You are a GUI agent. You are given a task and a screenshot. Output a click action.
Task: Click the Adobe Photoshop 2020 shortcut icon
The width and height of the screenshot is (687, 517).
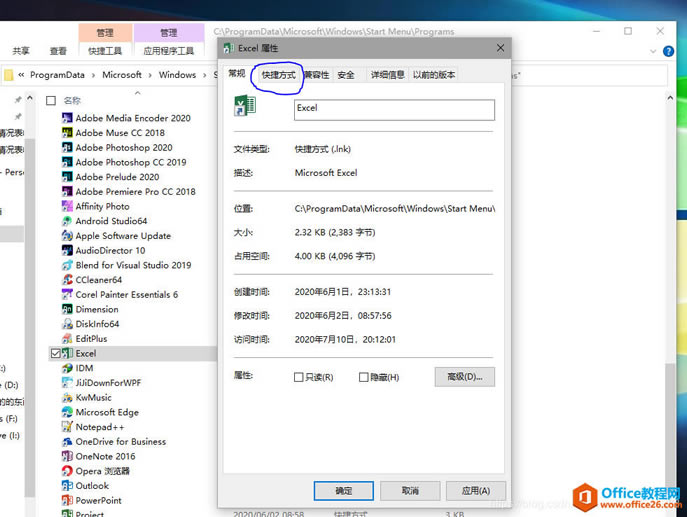coord(67,147)
